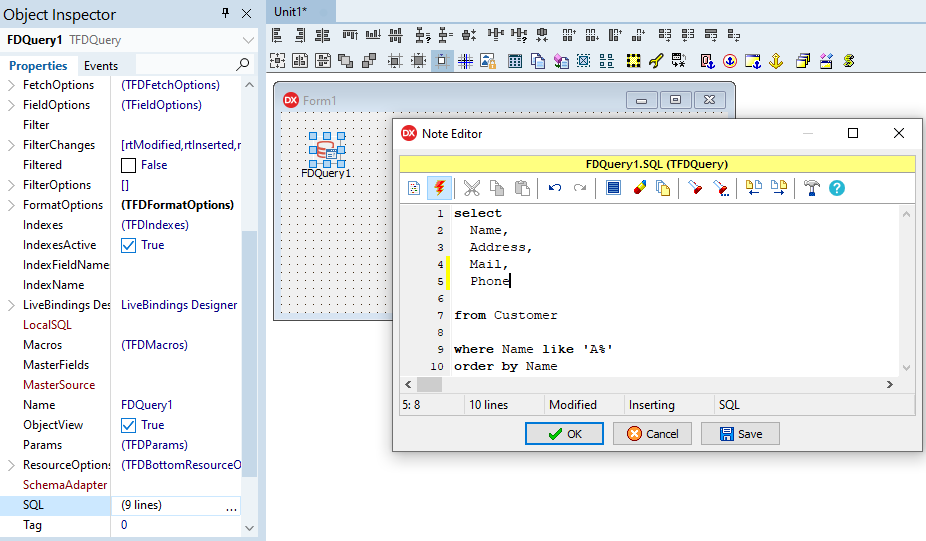Screen dimensions: 926x541
Task: Click the MasterSource property name
Action: (x=59, y=385)
